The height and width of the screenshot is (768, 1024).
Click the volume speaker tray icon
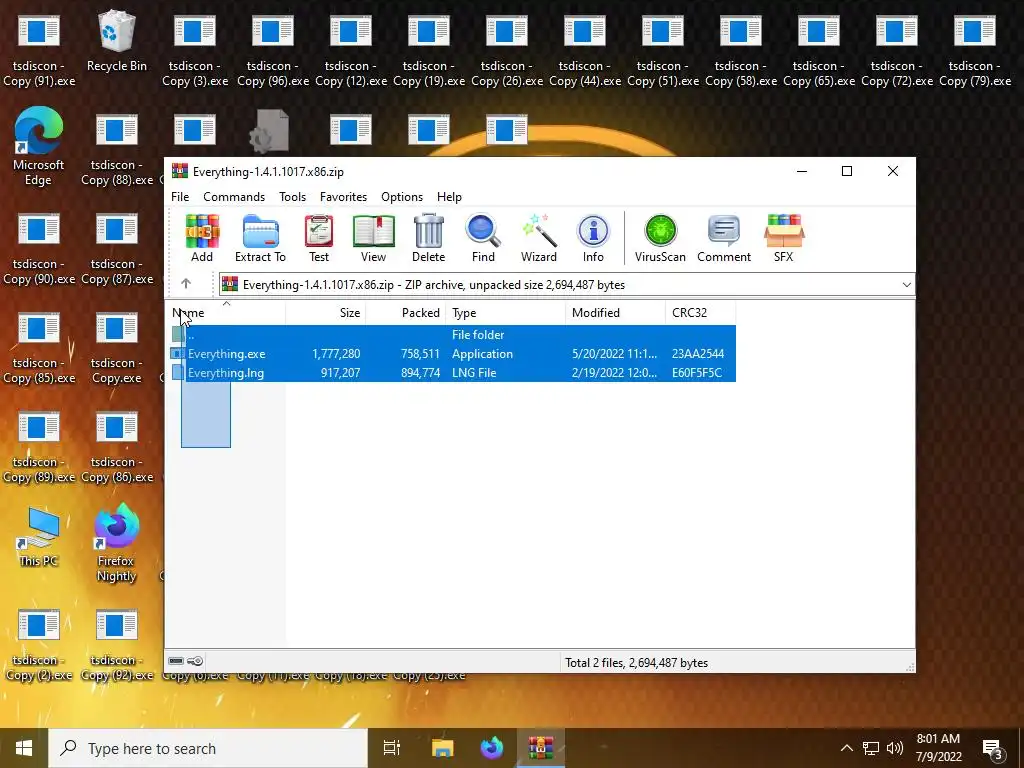[895, 748]
